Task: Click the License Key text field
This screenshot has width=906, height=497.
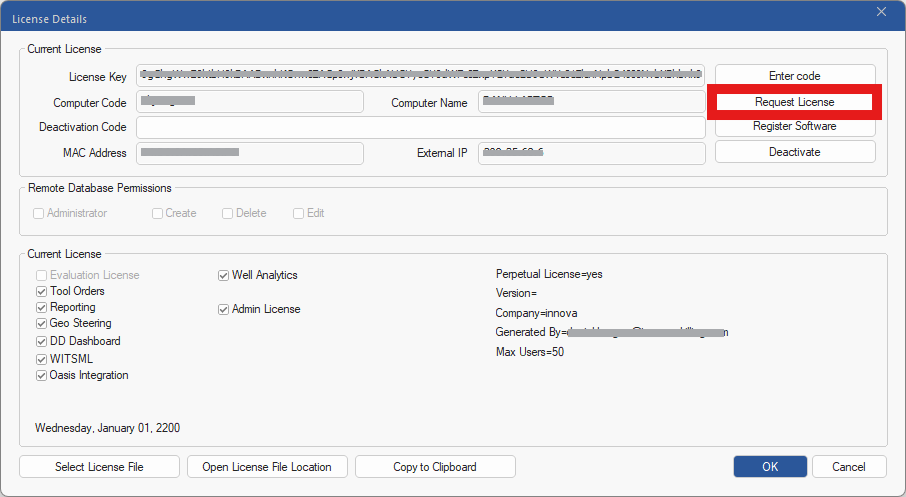Action: [x=421, y=76]
